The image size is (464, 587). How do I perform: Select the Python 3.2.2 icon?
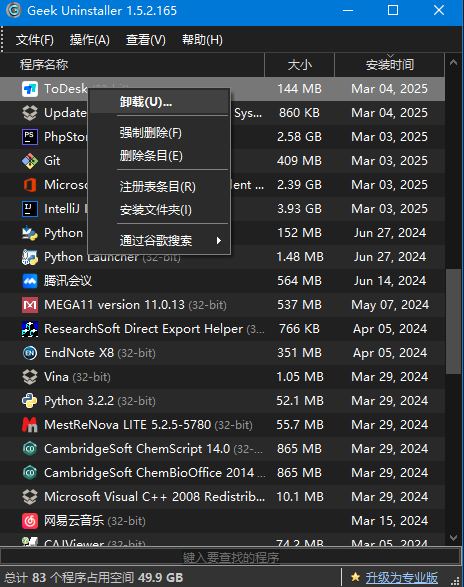[30, 401]
